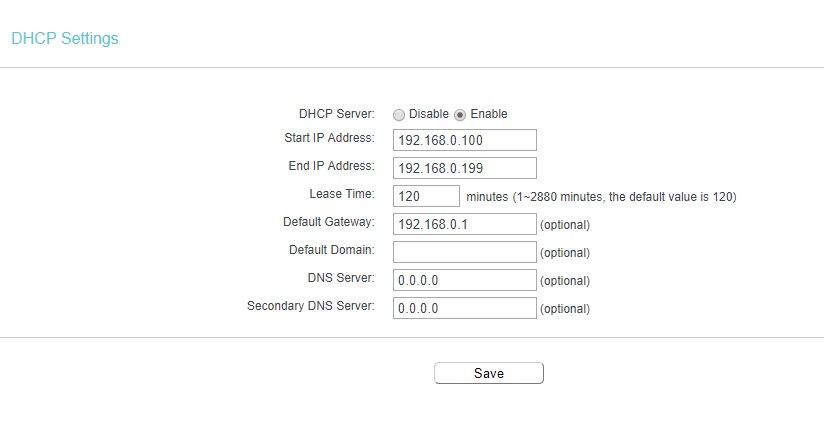Click the 'DHCP Server:' label
This screenshot has width=824, height=444.
click(337, 114)
